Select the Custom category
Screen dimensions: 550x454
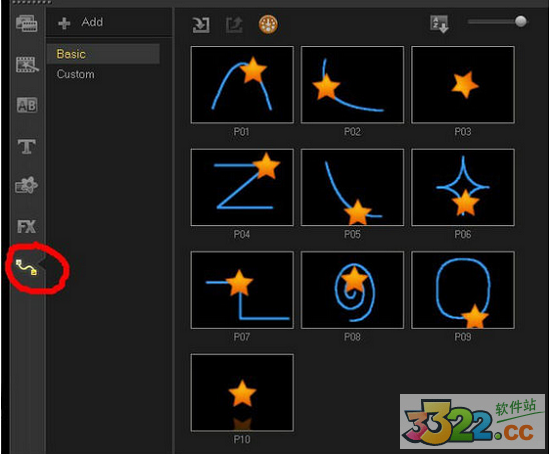click(75, 74)
